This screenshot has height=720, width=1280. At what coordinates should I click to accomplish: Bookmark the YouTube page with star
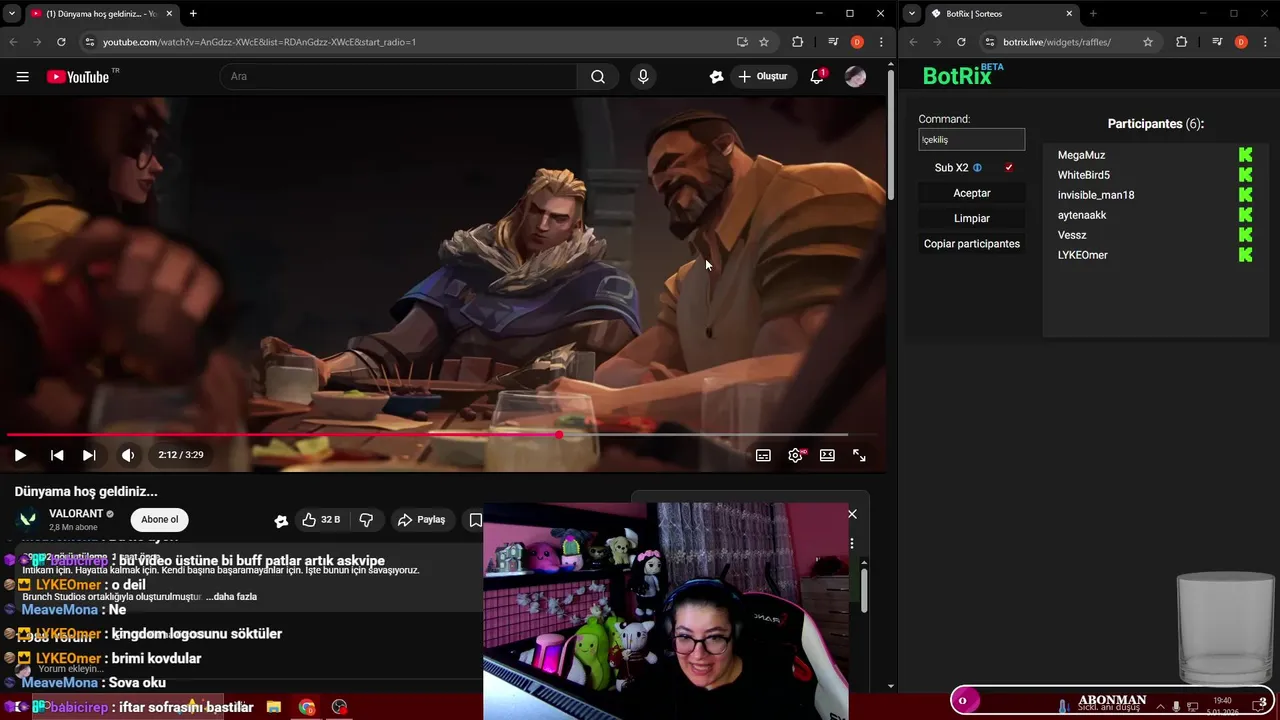[764, 42]
